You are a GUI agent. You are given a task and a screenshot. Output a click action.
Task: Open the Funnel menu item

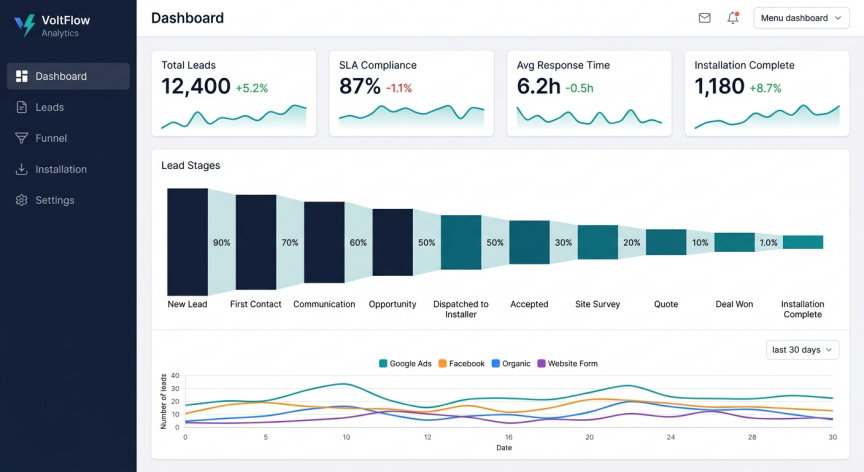coord(68,138)
